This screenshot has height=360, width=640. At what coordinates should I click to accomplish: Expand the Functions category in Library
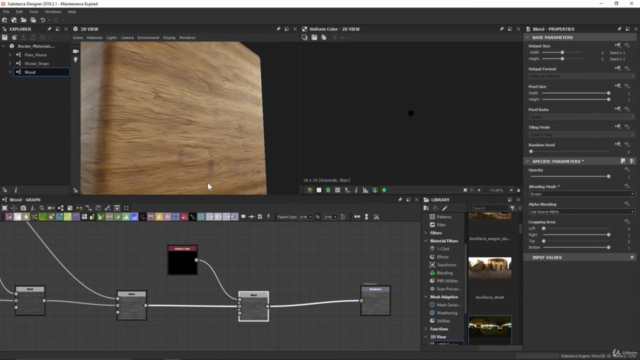click(x=426, y=329)
